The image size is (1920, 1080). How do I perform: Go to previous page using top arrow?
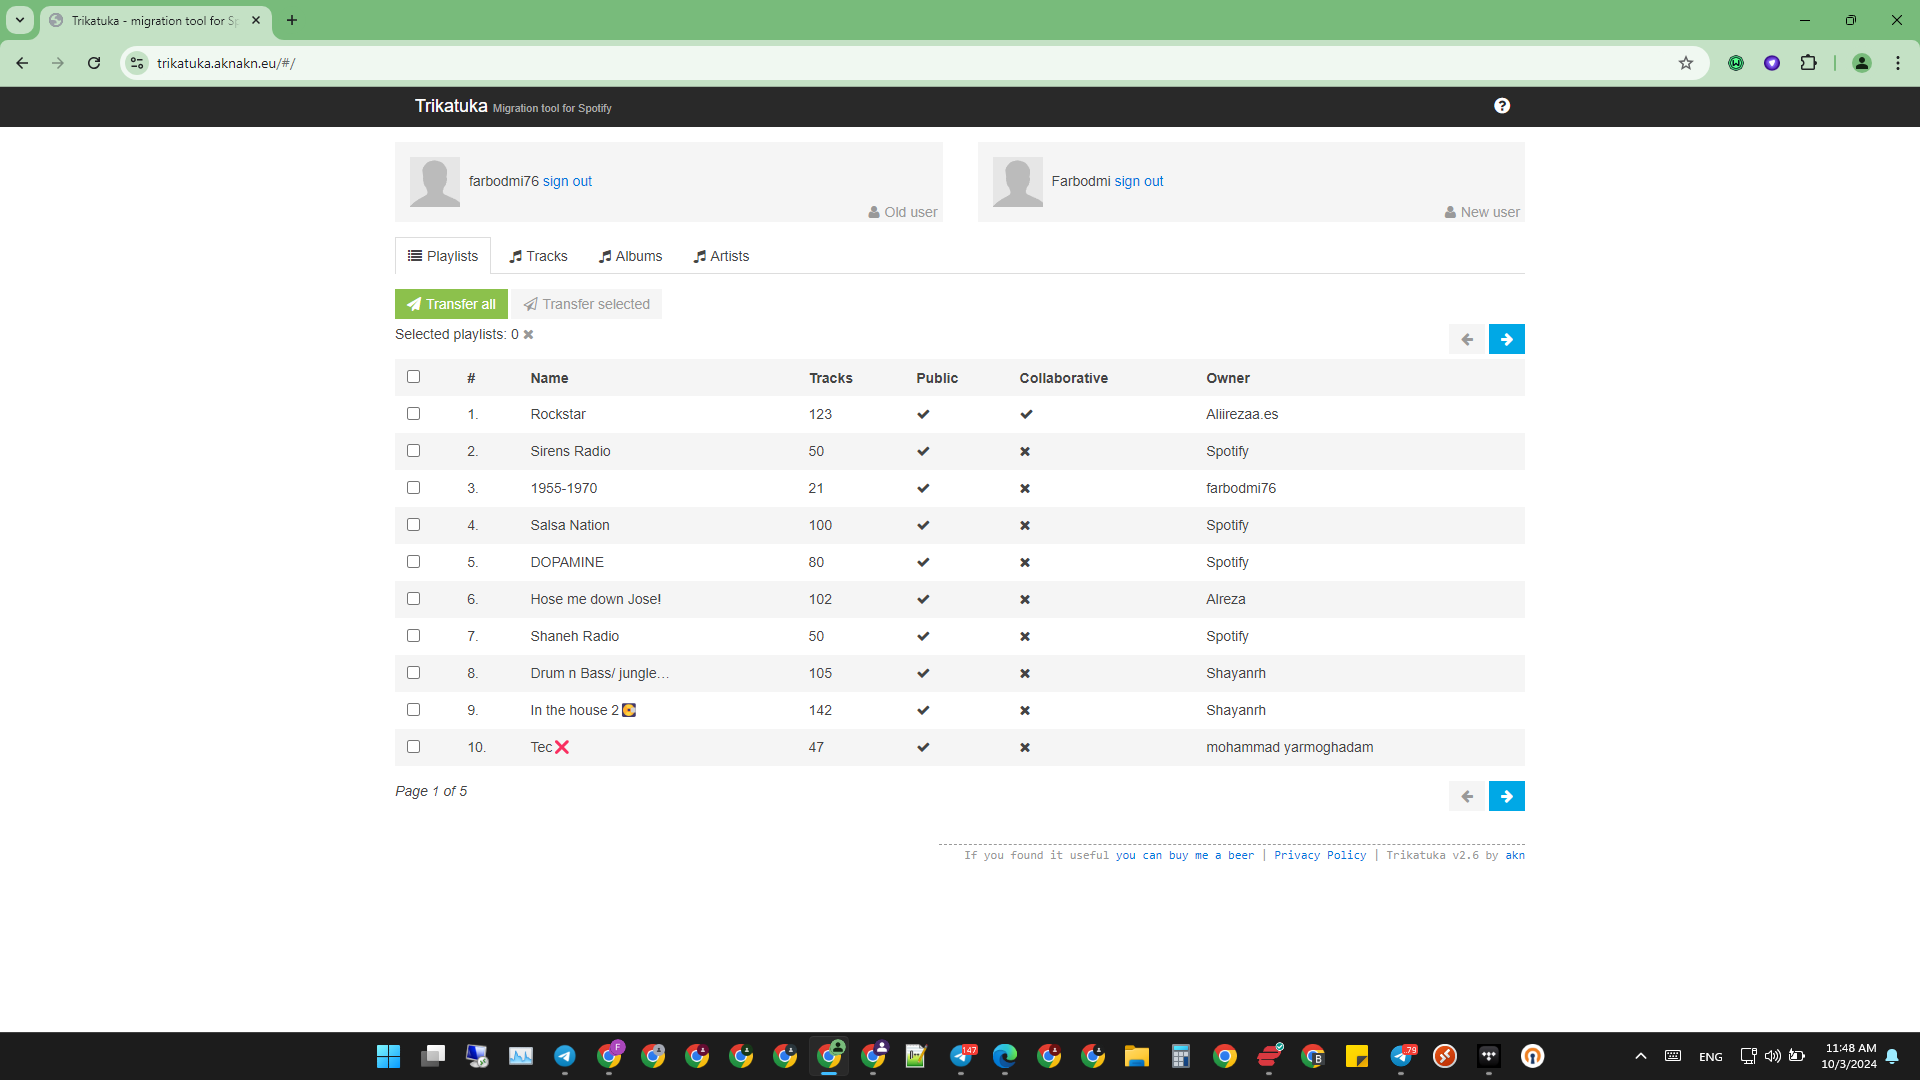(x=1467, y=339)
